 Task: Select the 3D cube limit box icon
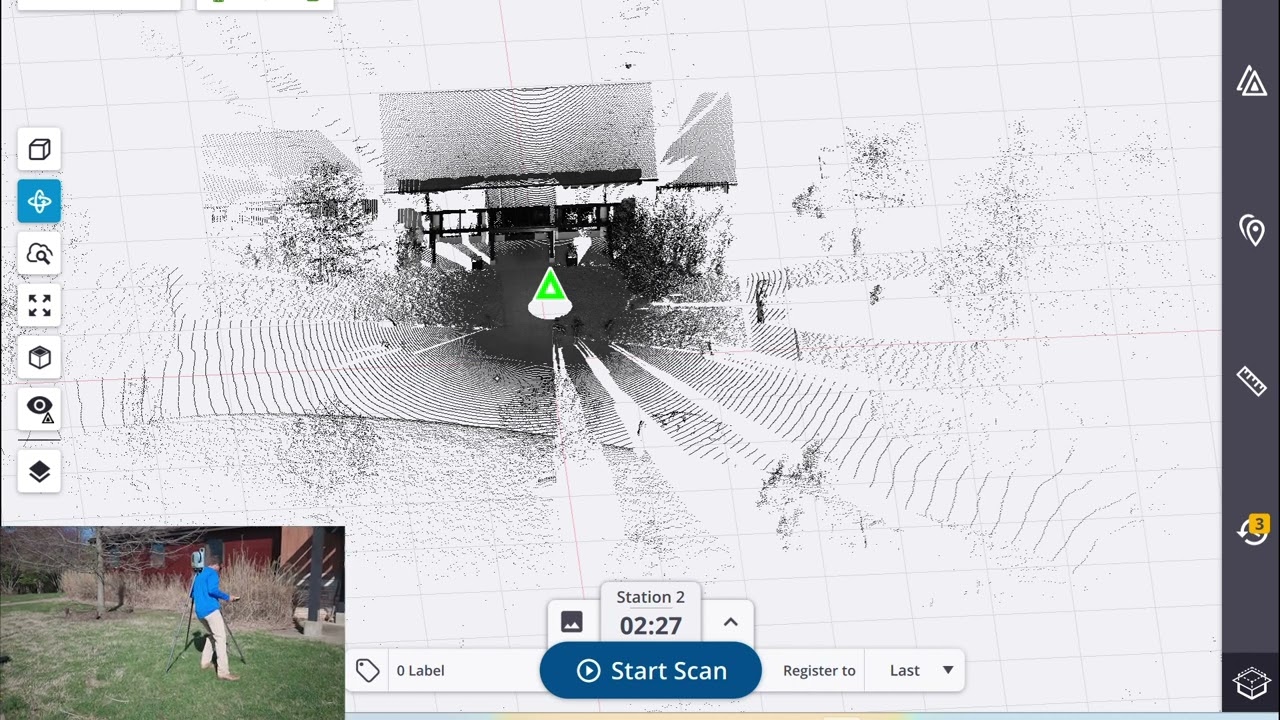pyautogui.click(x=39, y=358)
